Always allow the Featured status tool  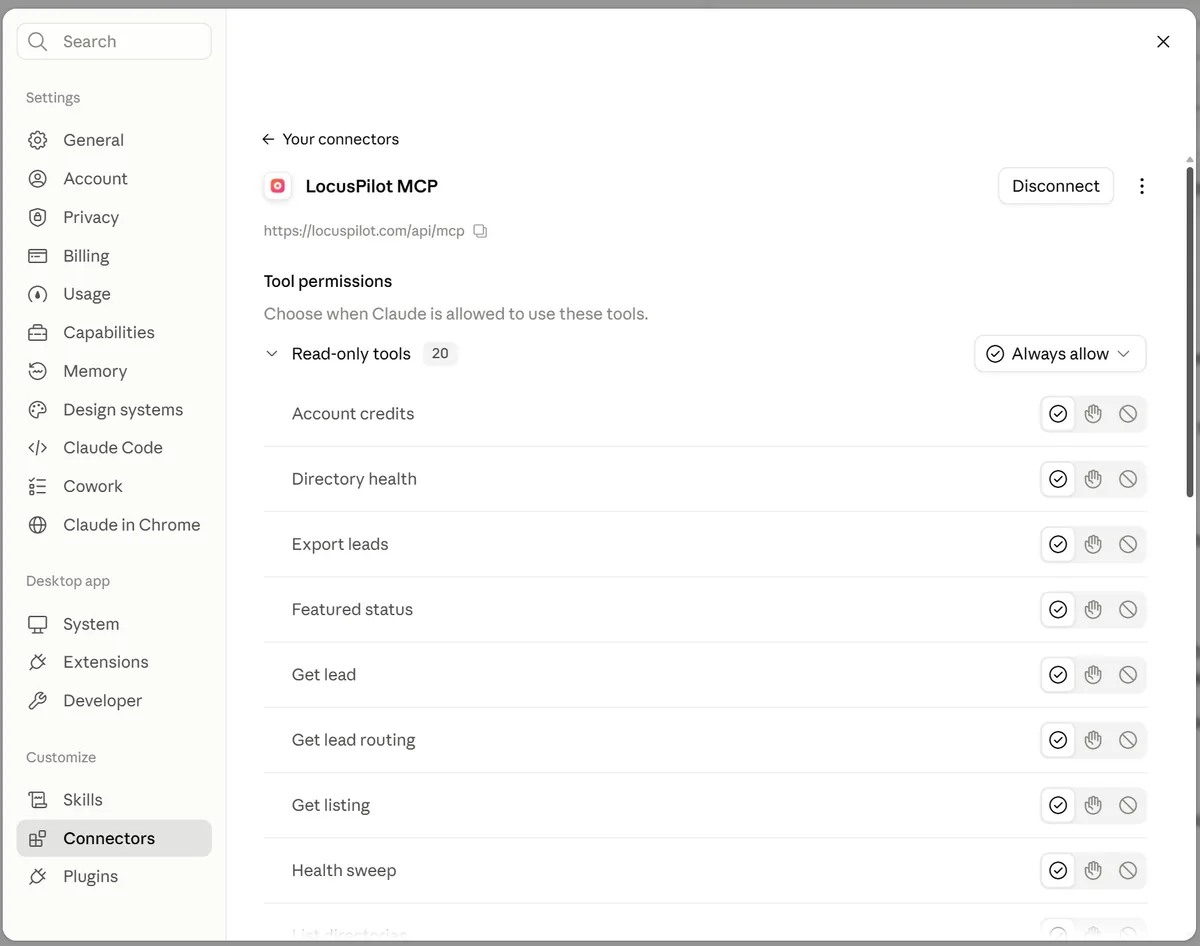pos(1058,609)
